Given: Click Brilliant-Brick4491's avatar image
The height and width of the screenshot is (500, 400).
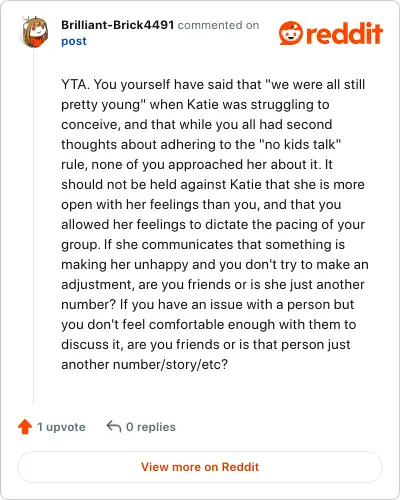Looking at the screenshot, I should [35, 32].
